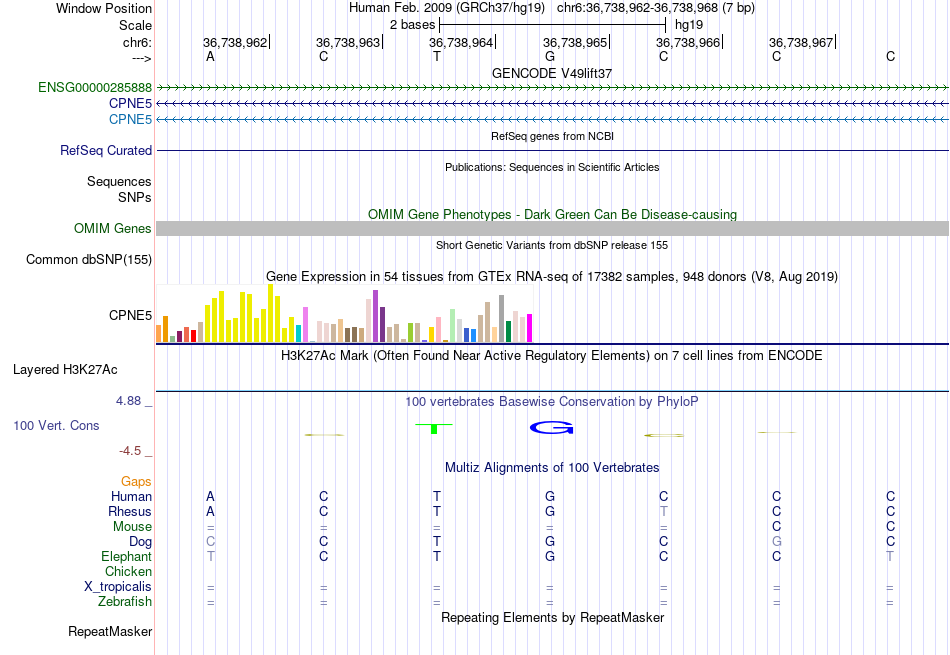Click Repeating Elements by RepeatMasker title
Image resolution: width=950 pixels, height=655 pixels.
(x=553, y=617)
